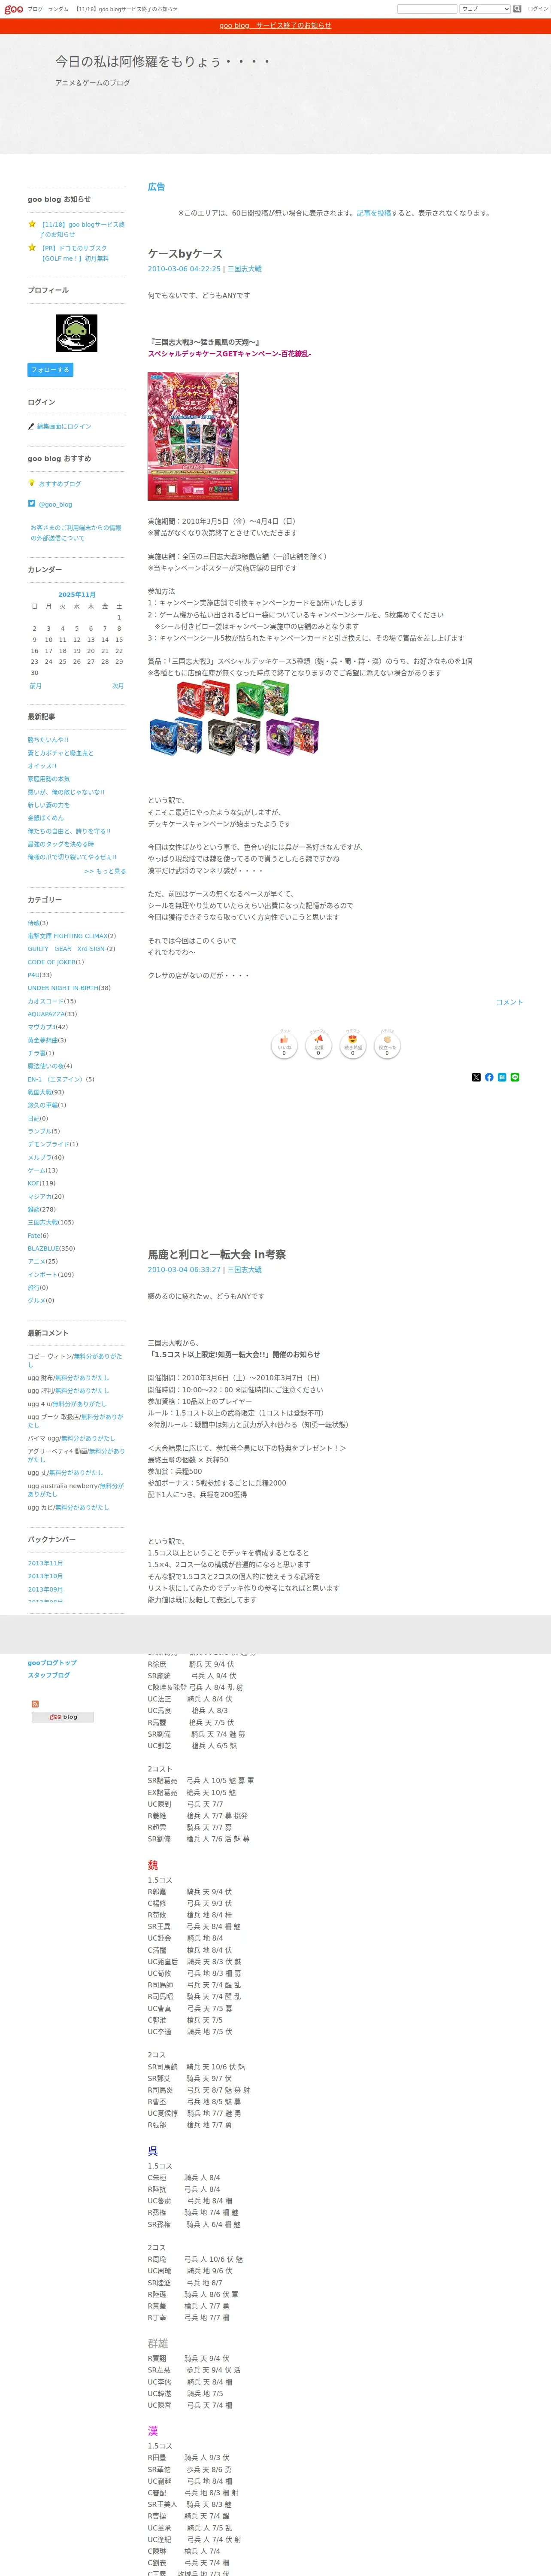Open the 電撃文庫 FIGHTING CLIMAX category

(x=68, y=936)
